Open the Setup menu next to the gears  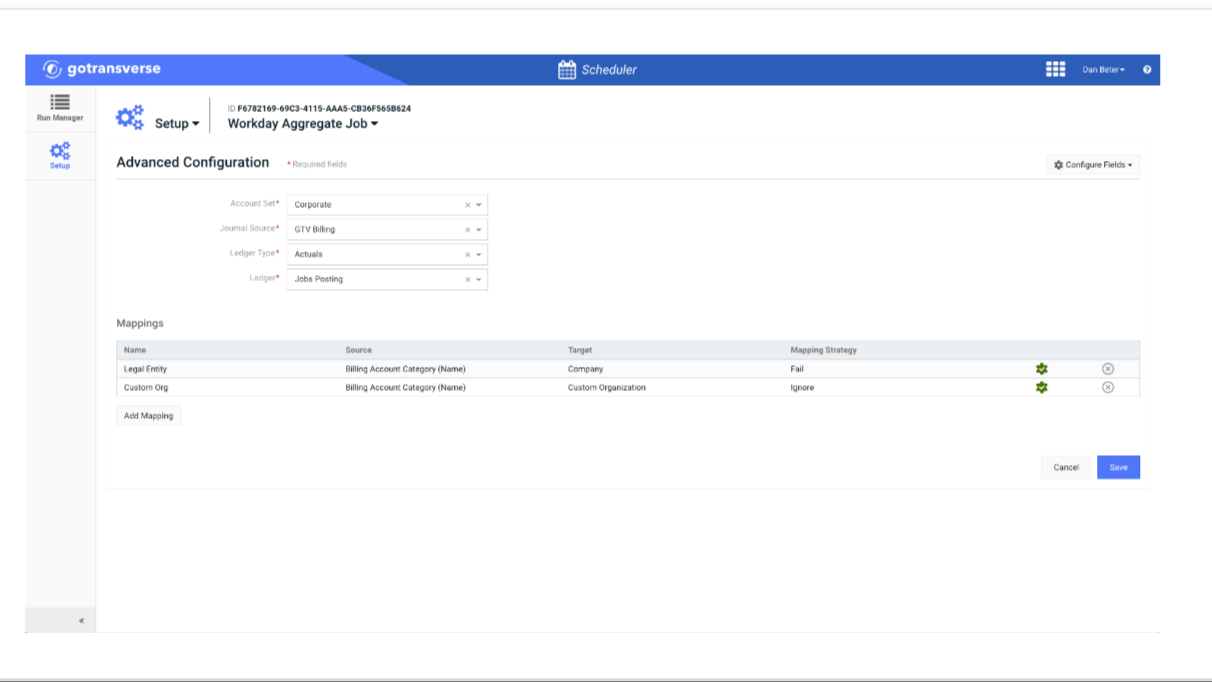tap(175, 123)
